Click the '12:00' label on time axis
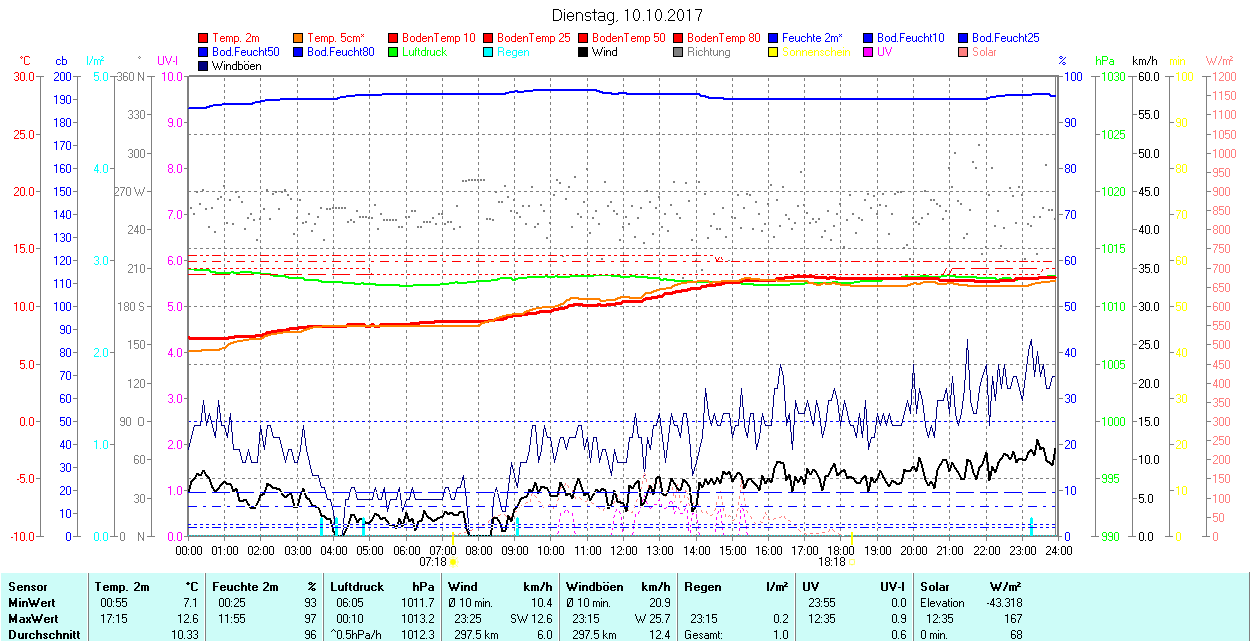This screenshot has height=641, width=1250. pos(624,550)
